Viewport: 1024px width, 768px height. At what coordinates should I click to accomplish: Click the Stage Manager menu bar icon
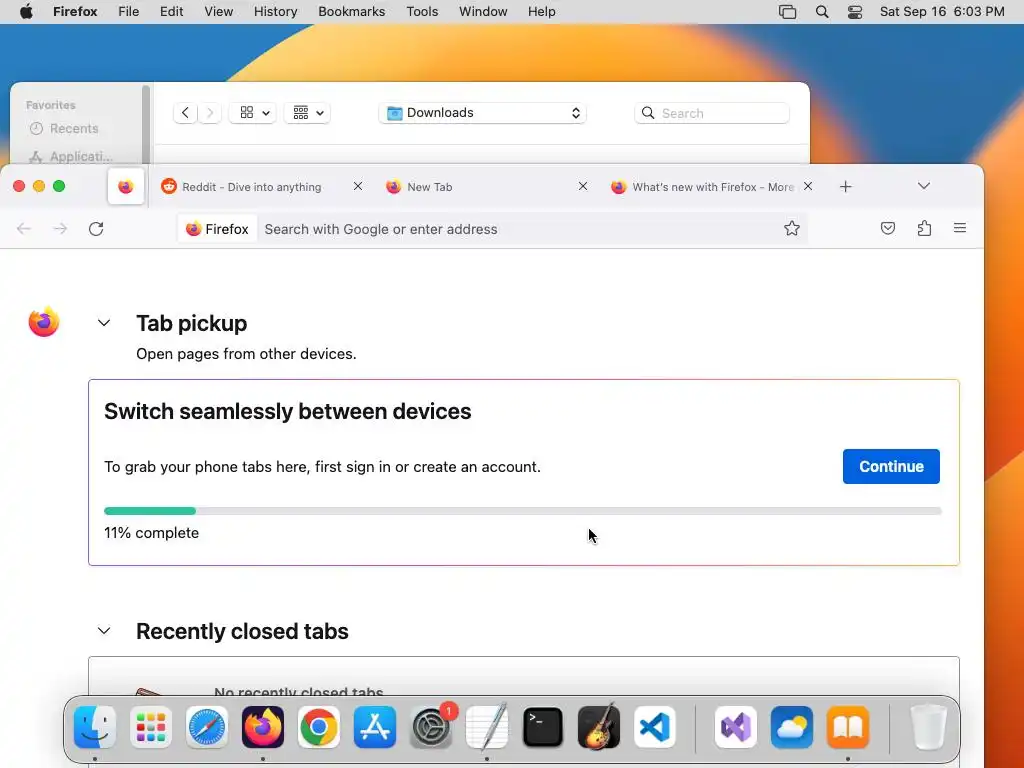pyautogui.click(x=788, y=12)
